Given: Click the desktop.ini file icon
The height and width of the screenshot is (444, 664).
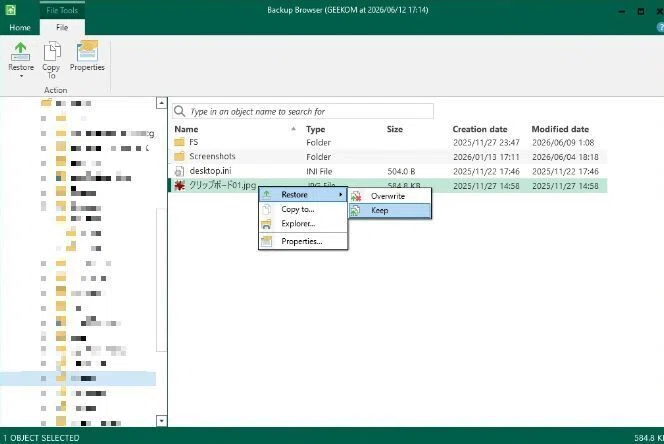Looking at the screenshot, I should click(180, 171).
